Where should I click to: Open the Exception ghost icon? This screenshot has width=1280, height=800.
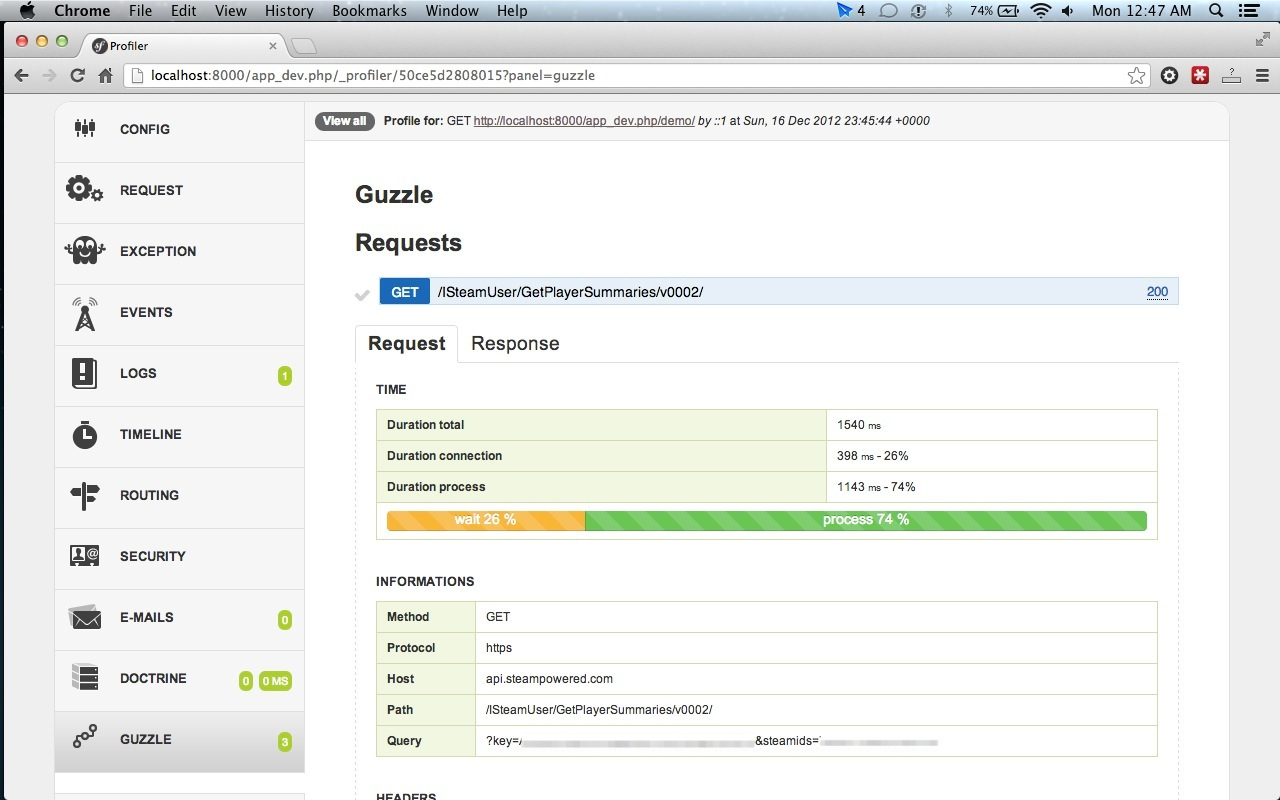click(84, 250)
